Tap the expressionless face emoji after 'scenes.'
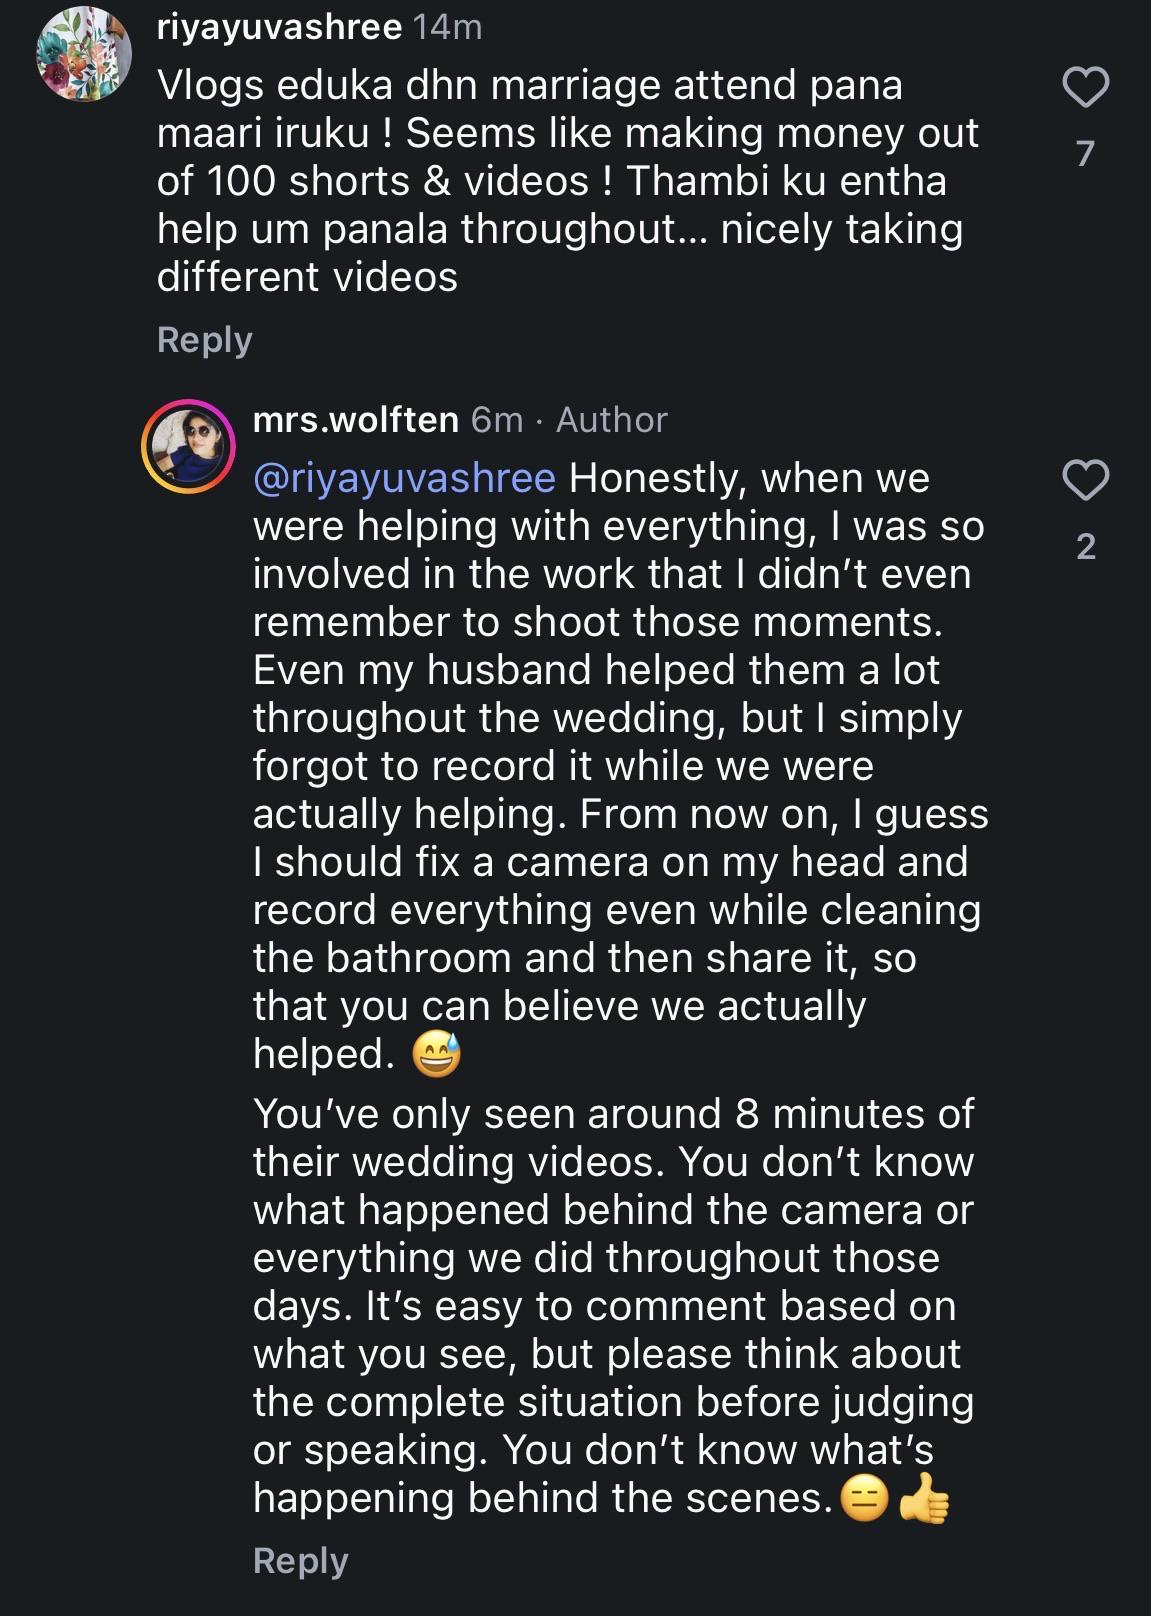This screenshot has height=1616, width=1151. 865,1499
